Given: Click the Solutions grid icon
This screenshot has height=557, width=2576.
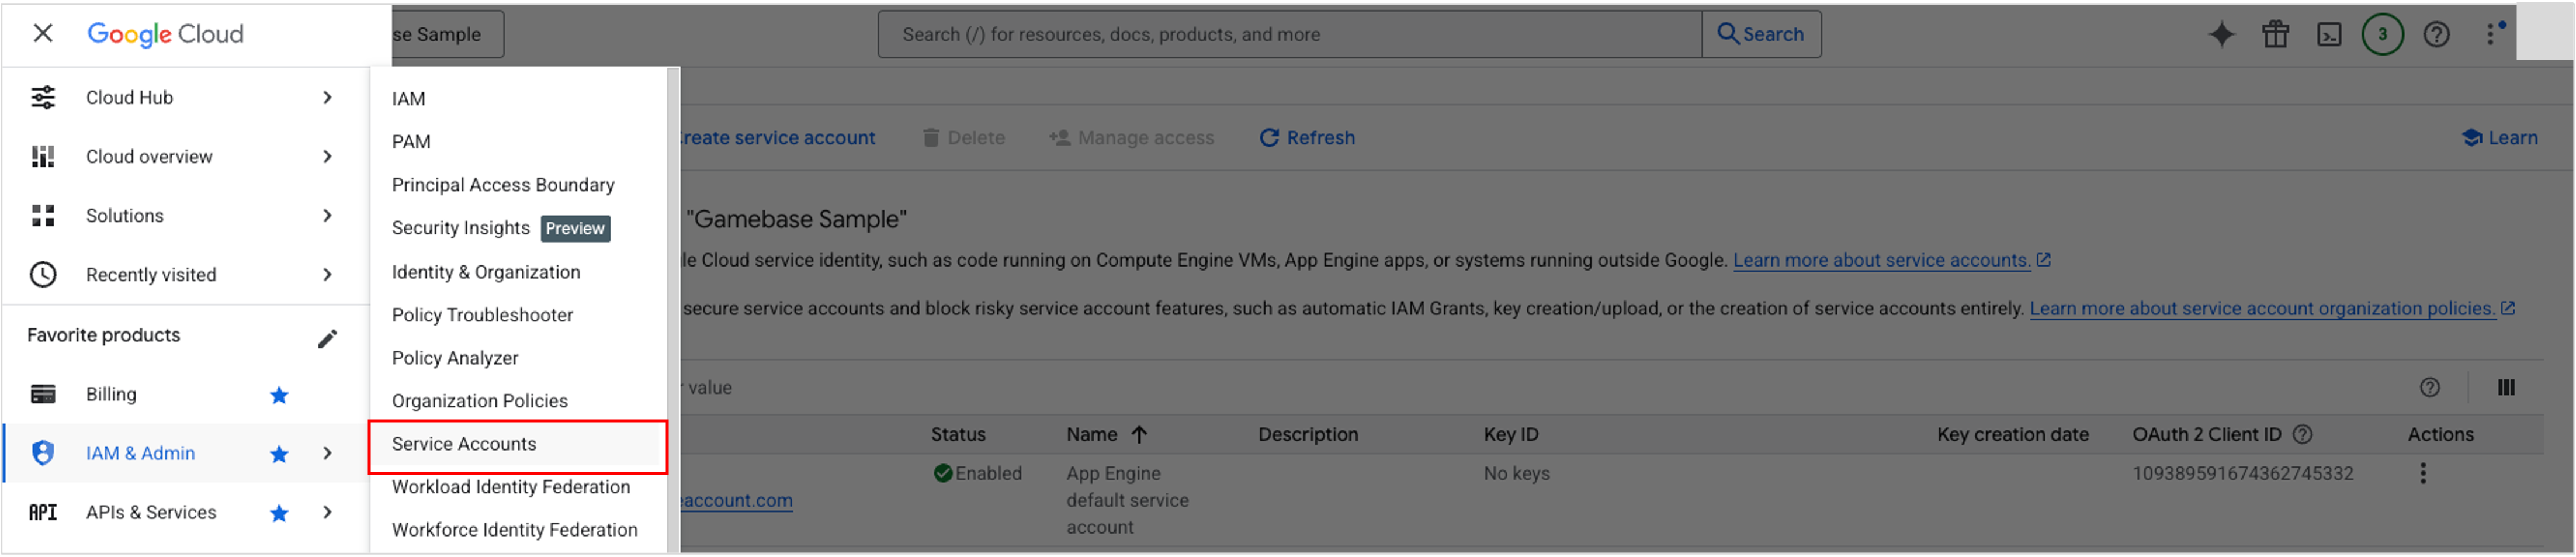Looking at the screenshot, I should coord(43,215).
